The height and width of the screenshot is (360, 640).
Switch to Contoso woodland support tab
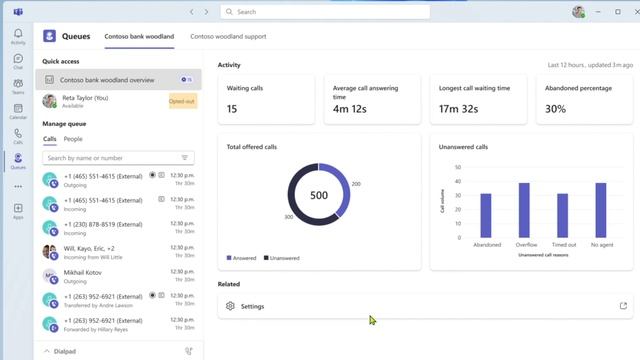228,36
